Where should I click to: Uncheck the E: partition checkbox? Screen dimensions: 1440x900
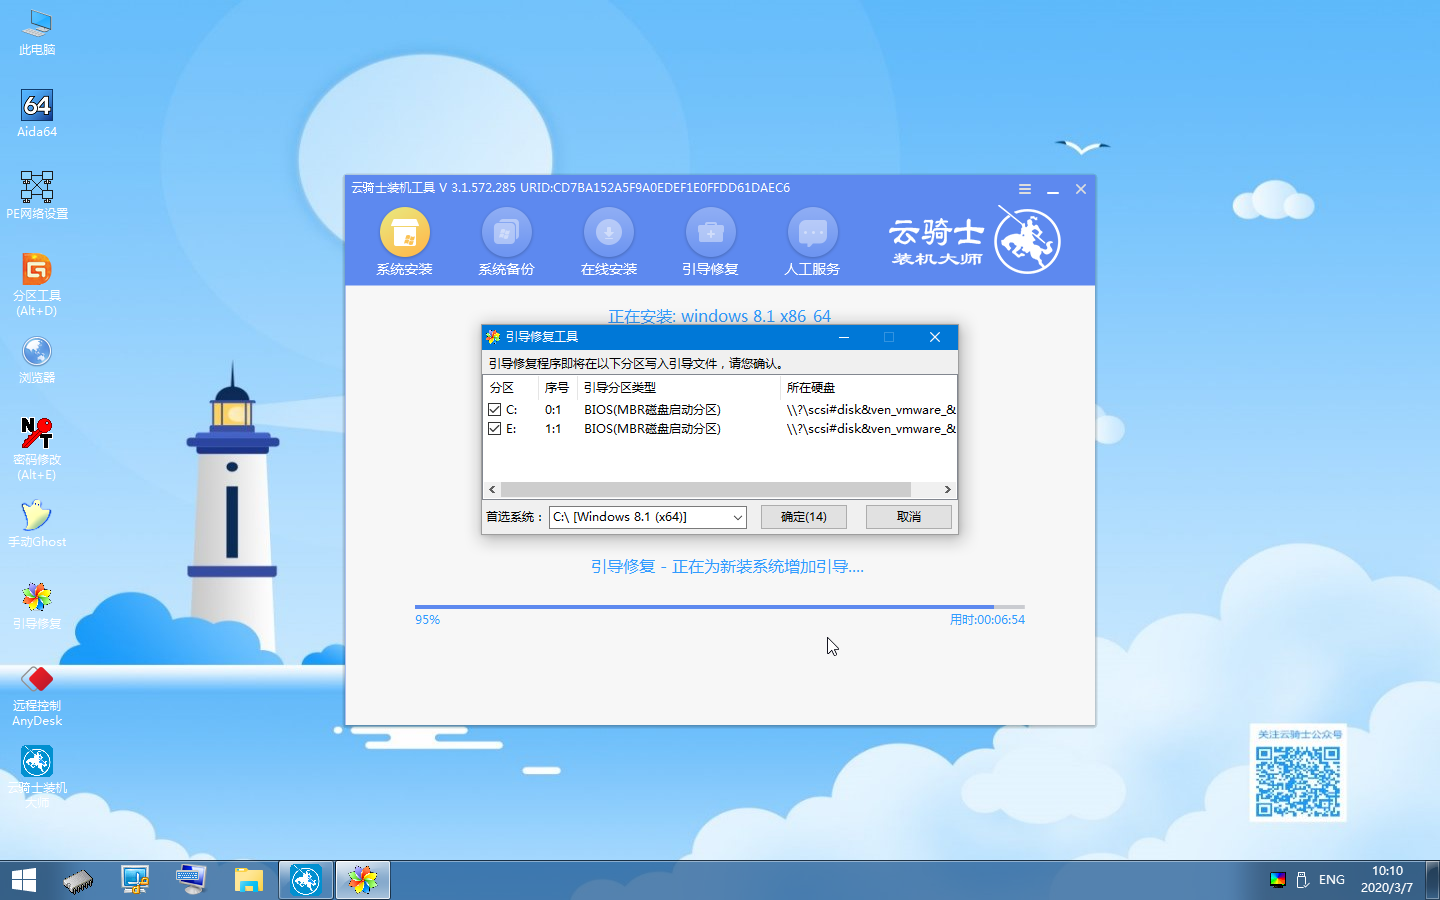coord(494,429)
